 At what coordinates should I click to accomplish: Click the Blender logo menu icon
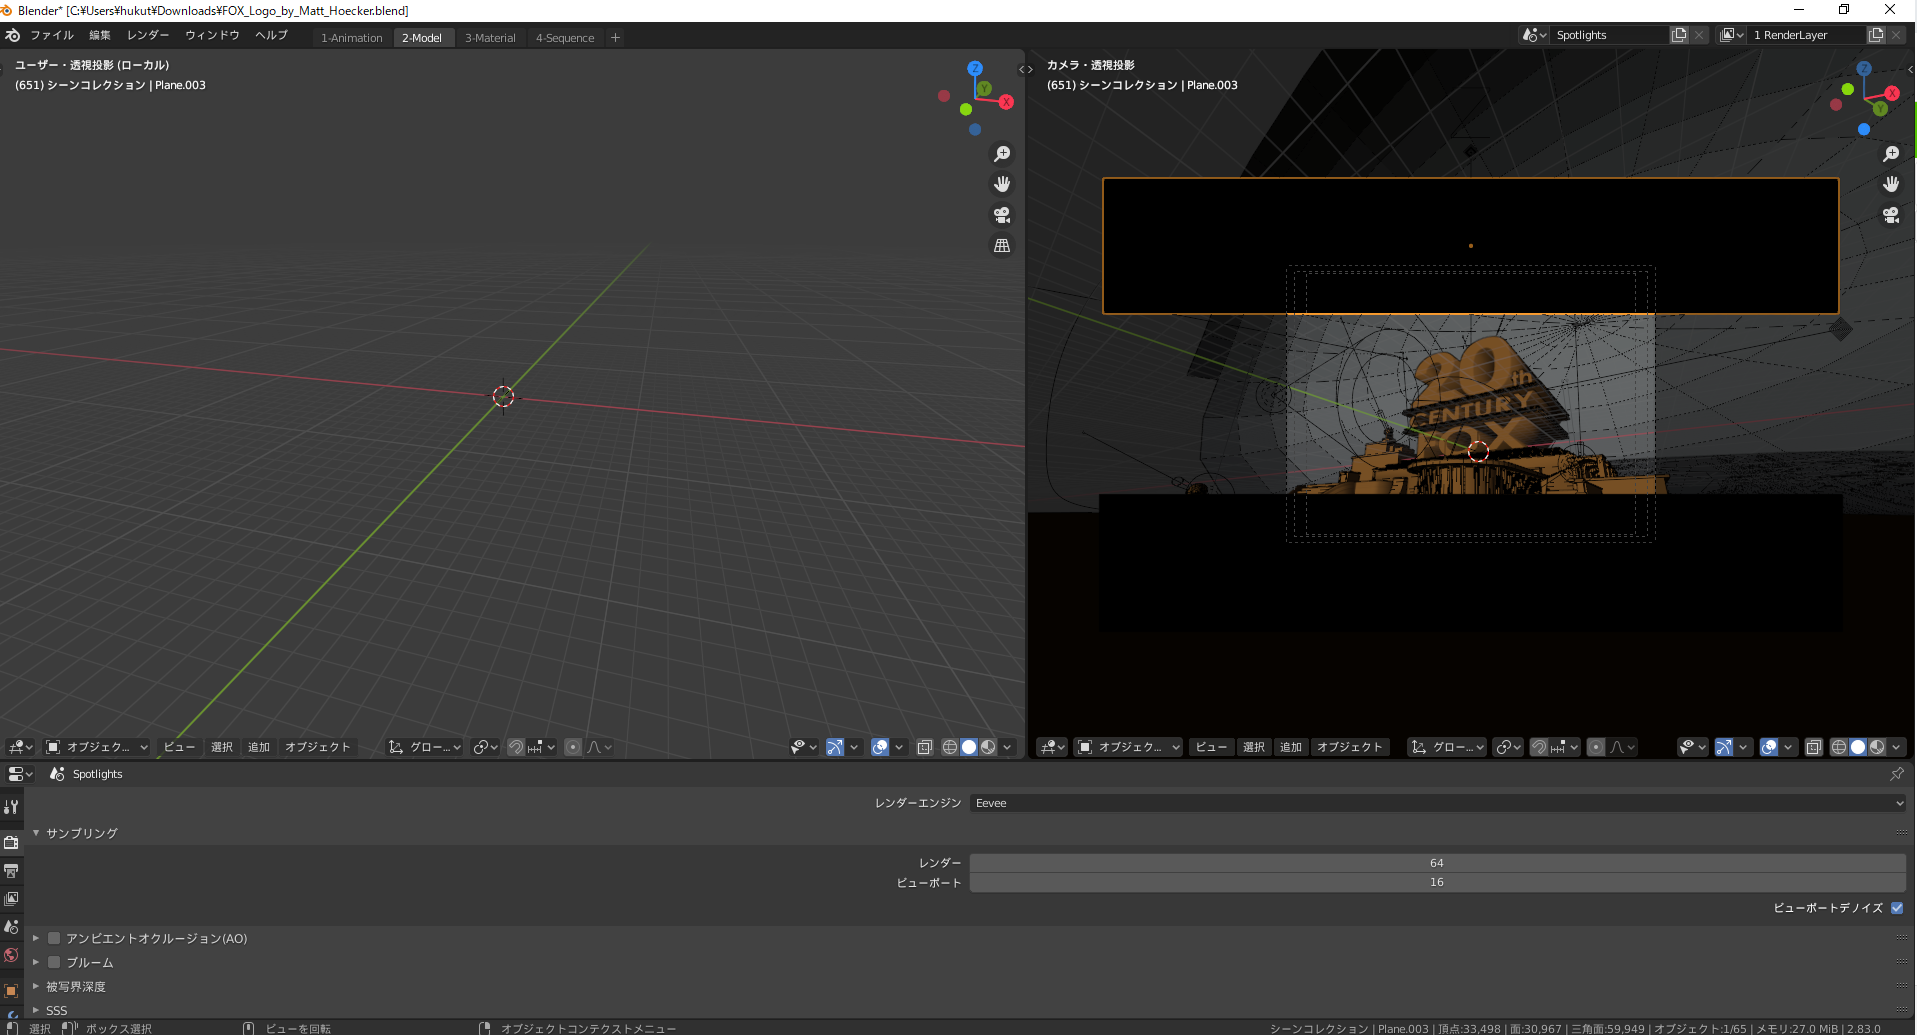13,35
